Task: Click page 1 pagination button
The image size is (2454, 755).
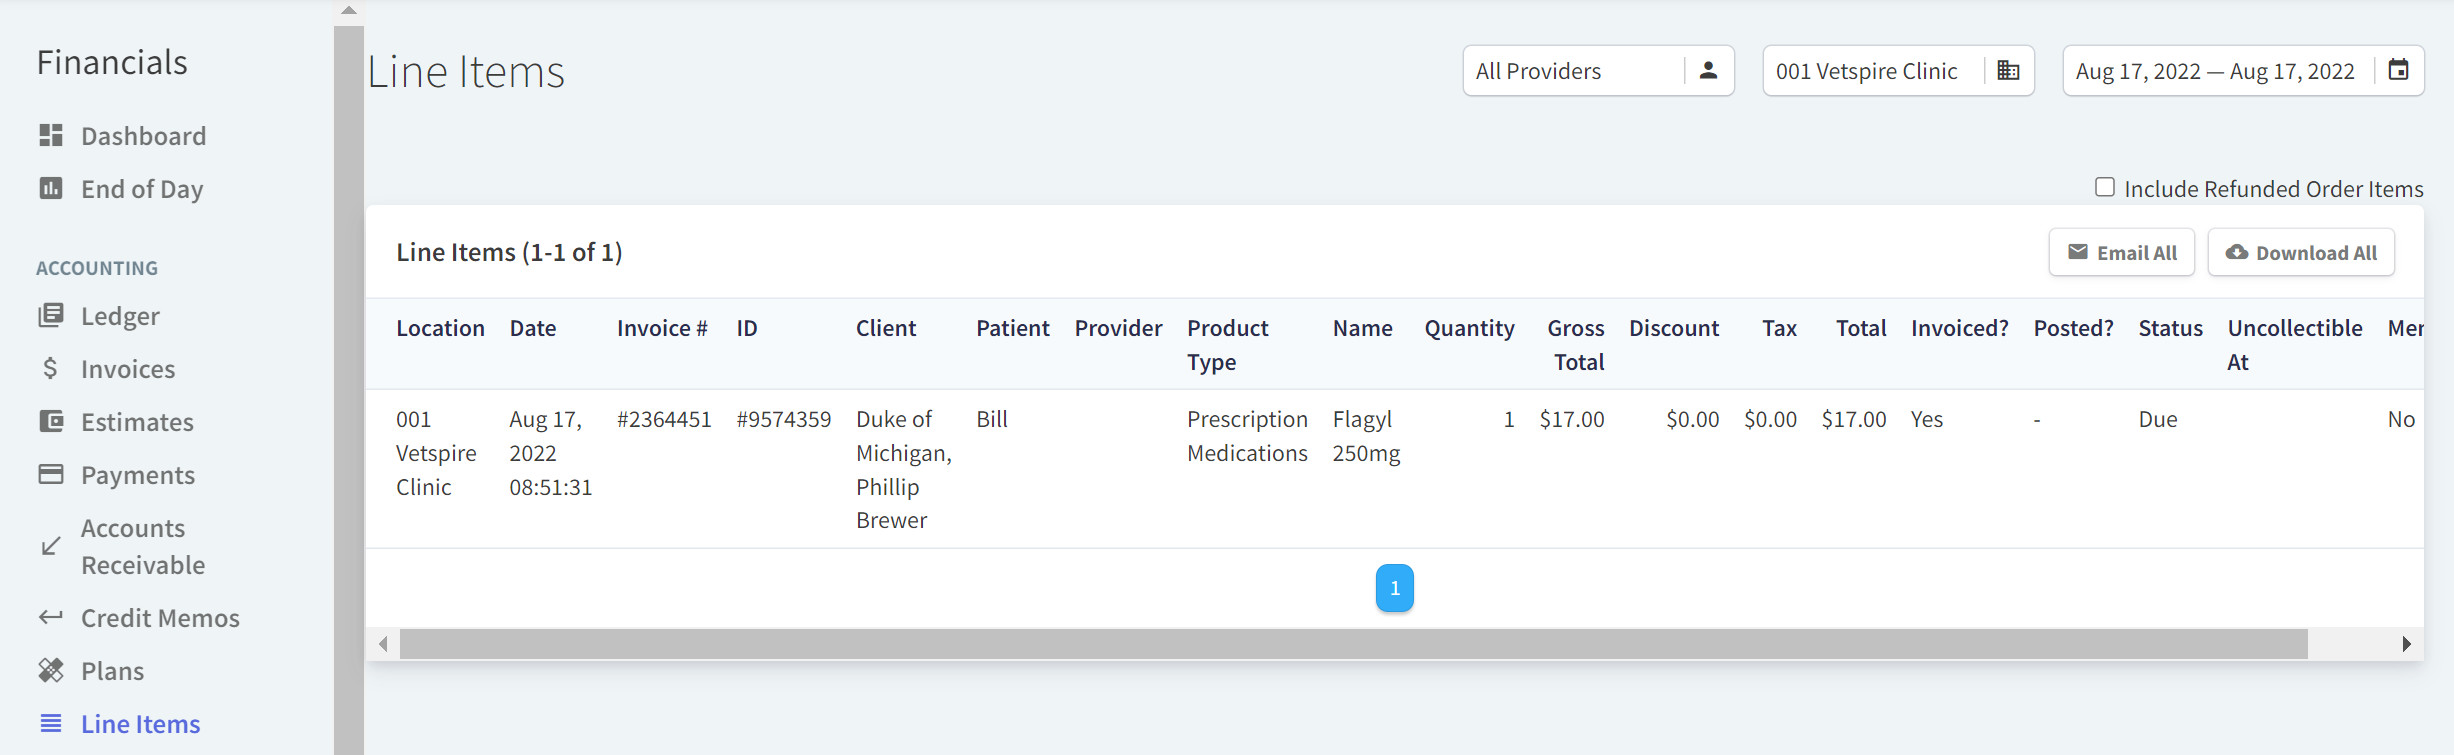Action: 1394,588
